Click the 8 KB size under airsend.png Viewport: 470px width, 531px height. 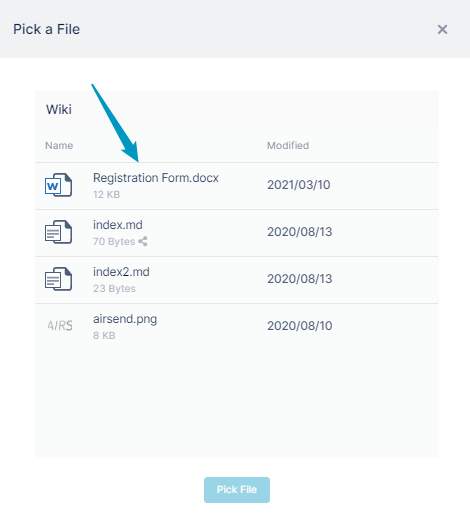[x=104, y=336]
